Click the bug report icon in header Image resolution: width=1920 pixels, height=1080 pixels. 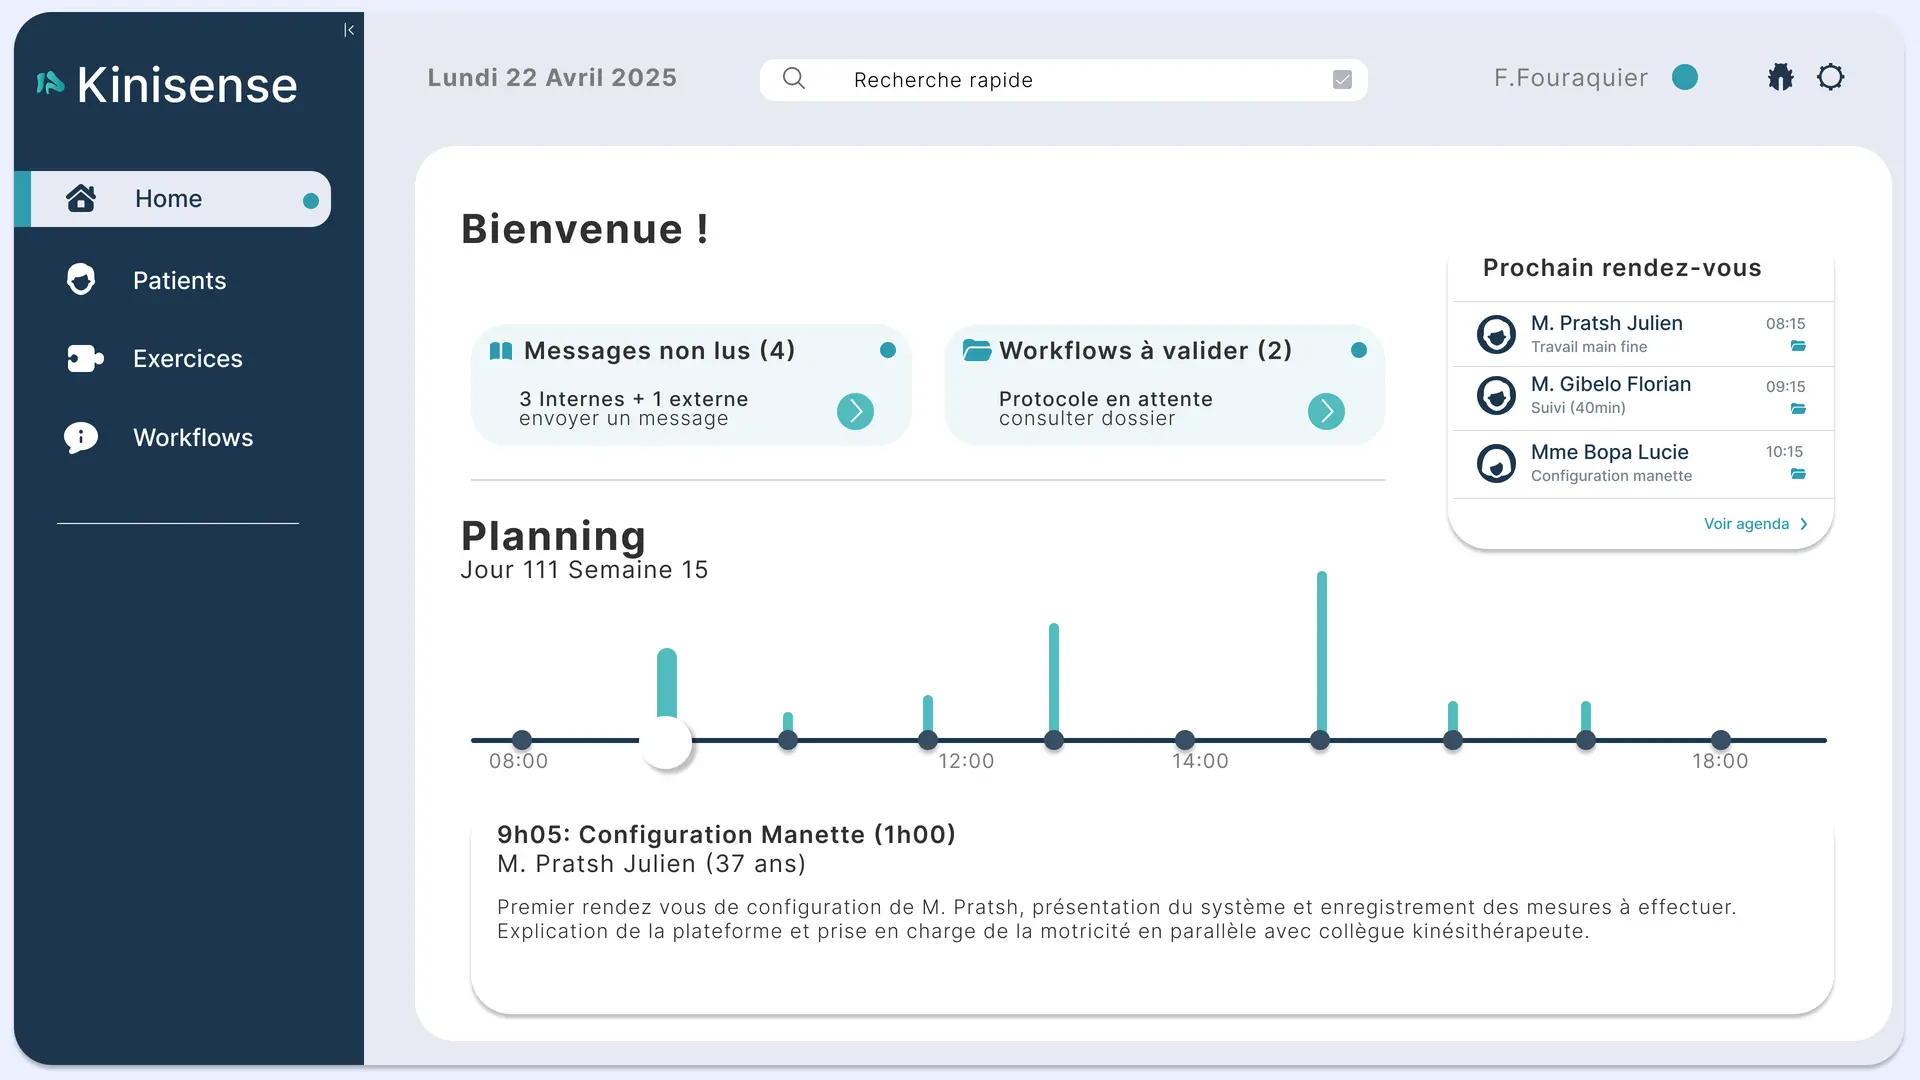click(x=1780, y=77)
